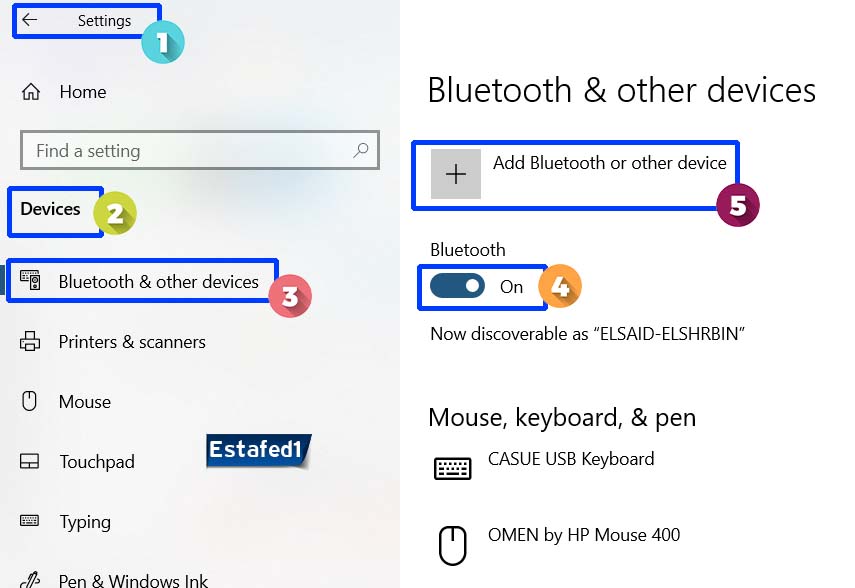Click the search magnifier icon
855x588 pixels.
[361, 151]
